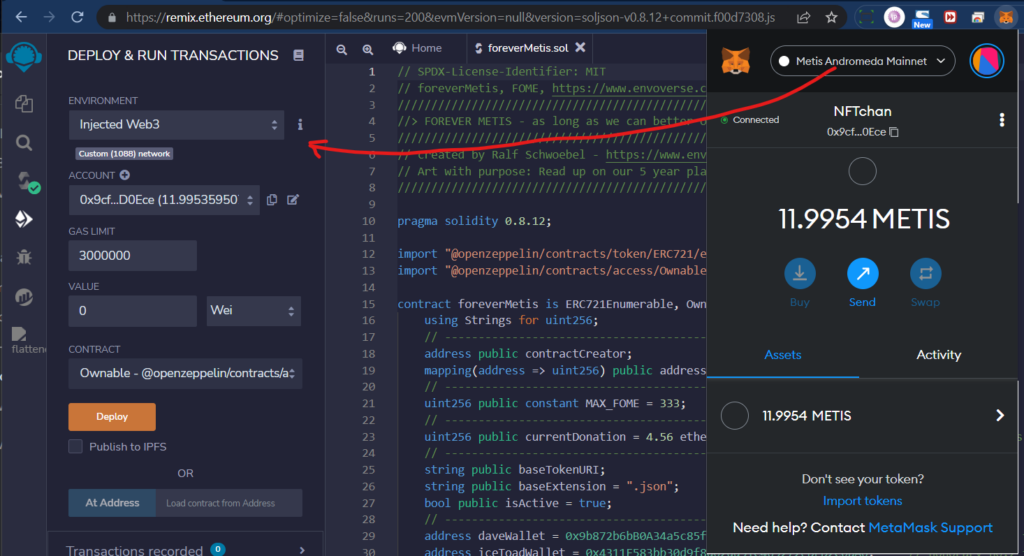Open the File explorer icon in Remix sidebar
The image size is (1024, 556).
[x=24, y=103]
